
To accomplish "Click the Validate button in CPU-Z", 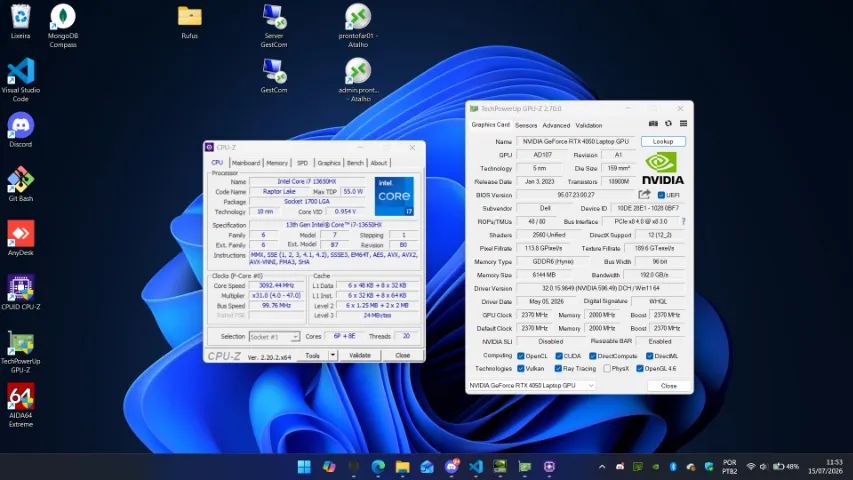I will click(x=360, y=355).
